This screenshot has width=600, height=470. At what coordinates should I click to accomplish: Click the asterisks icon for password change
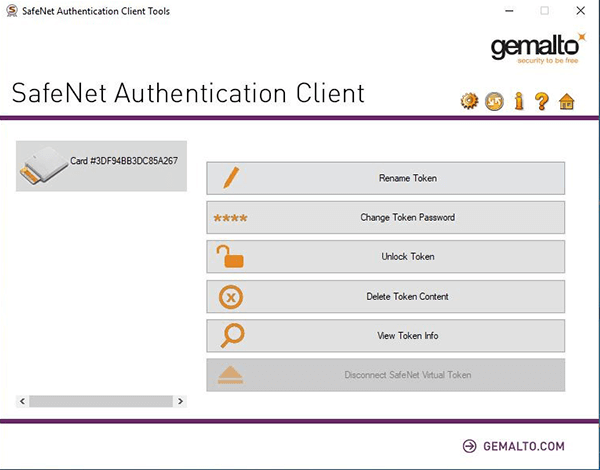pyautogui.click(x=230, y=218)
